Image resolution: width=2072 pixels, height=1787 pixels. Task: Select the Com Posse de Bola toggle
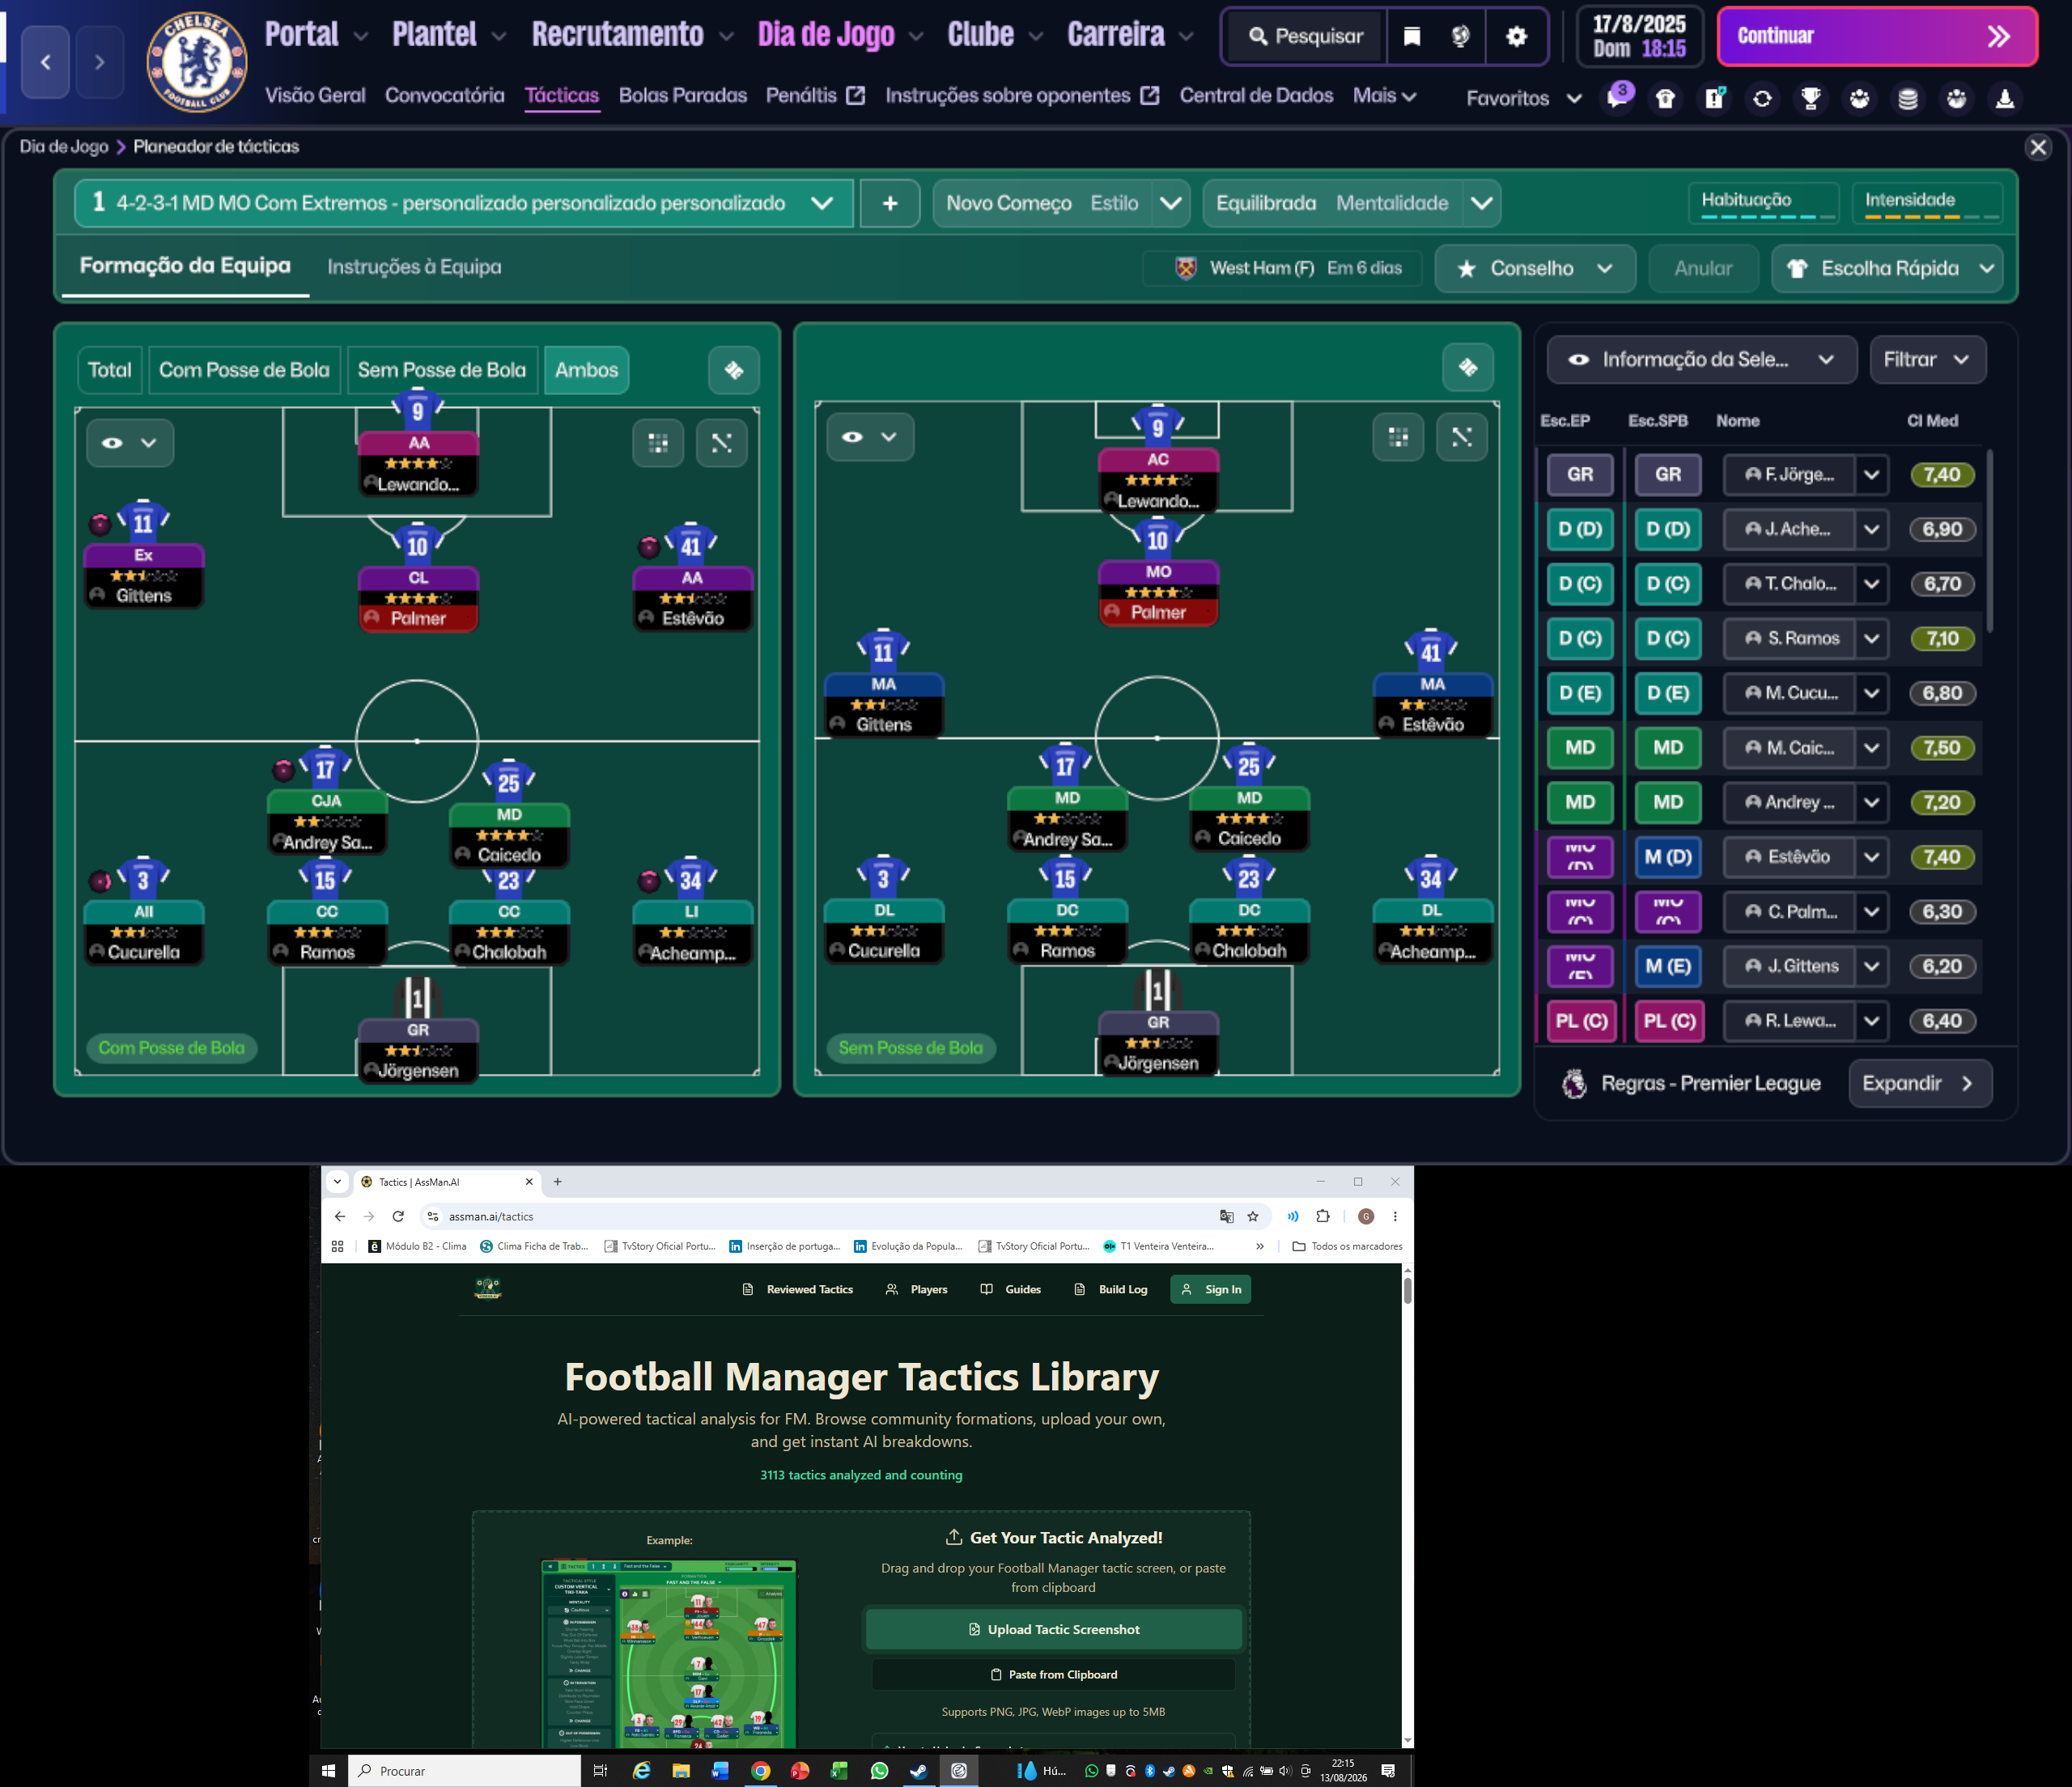[x=244, y=370]
